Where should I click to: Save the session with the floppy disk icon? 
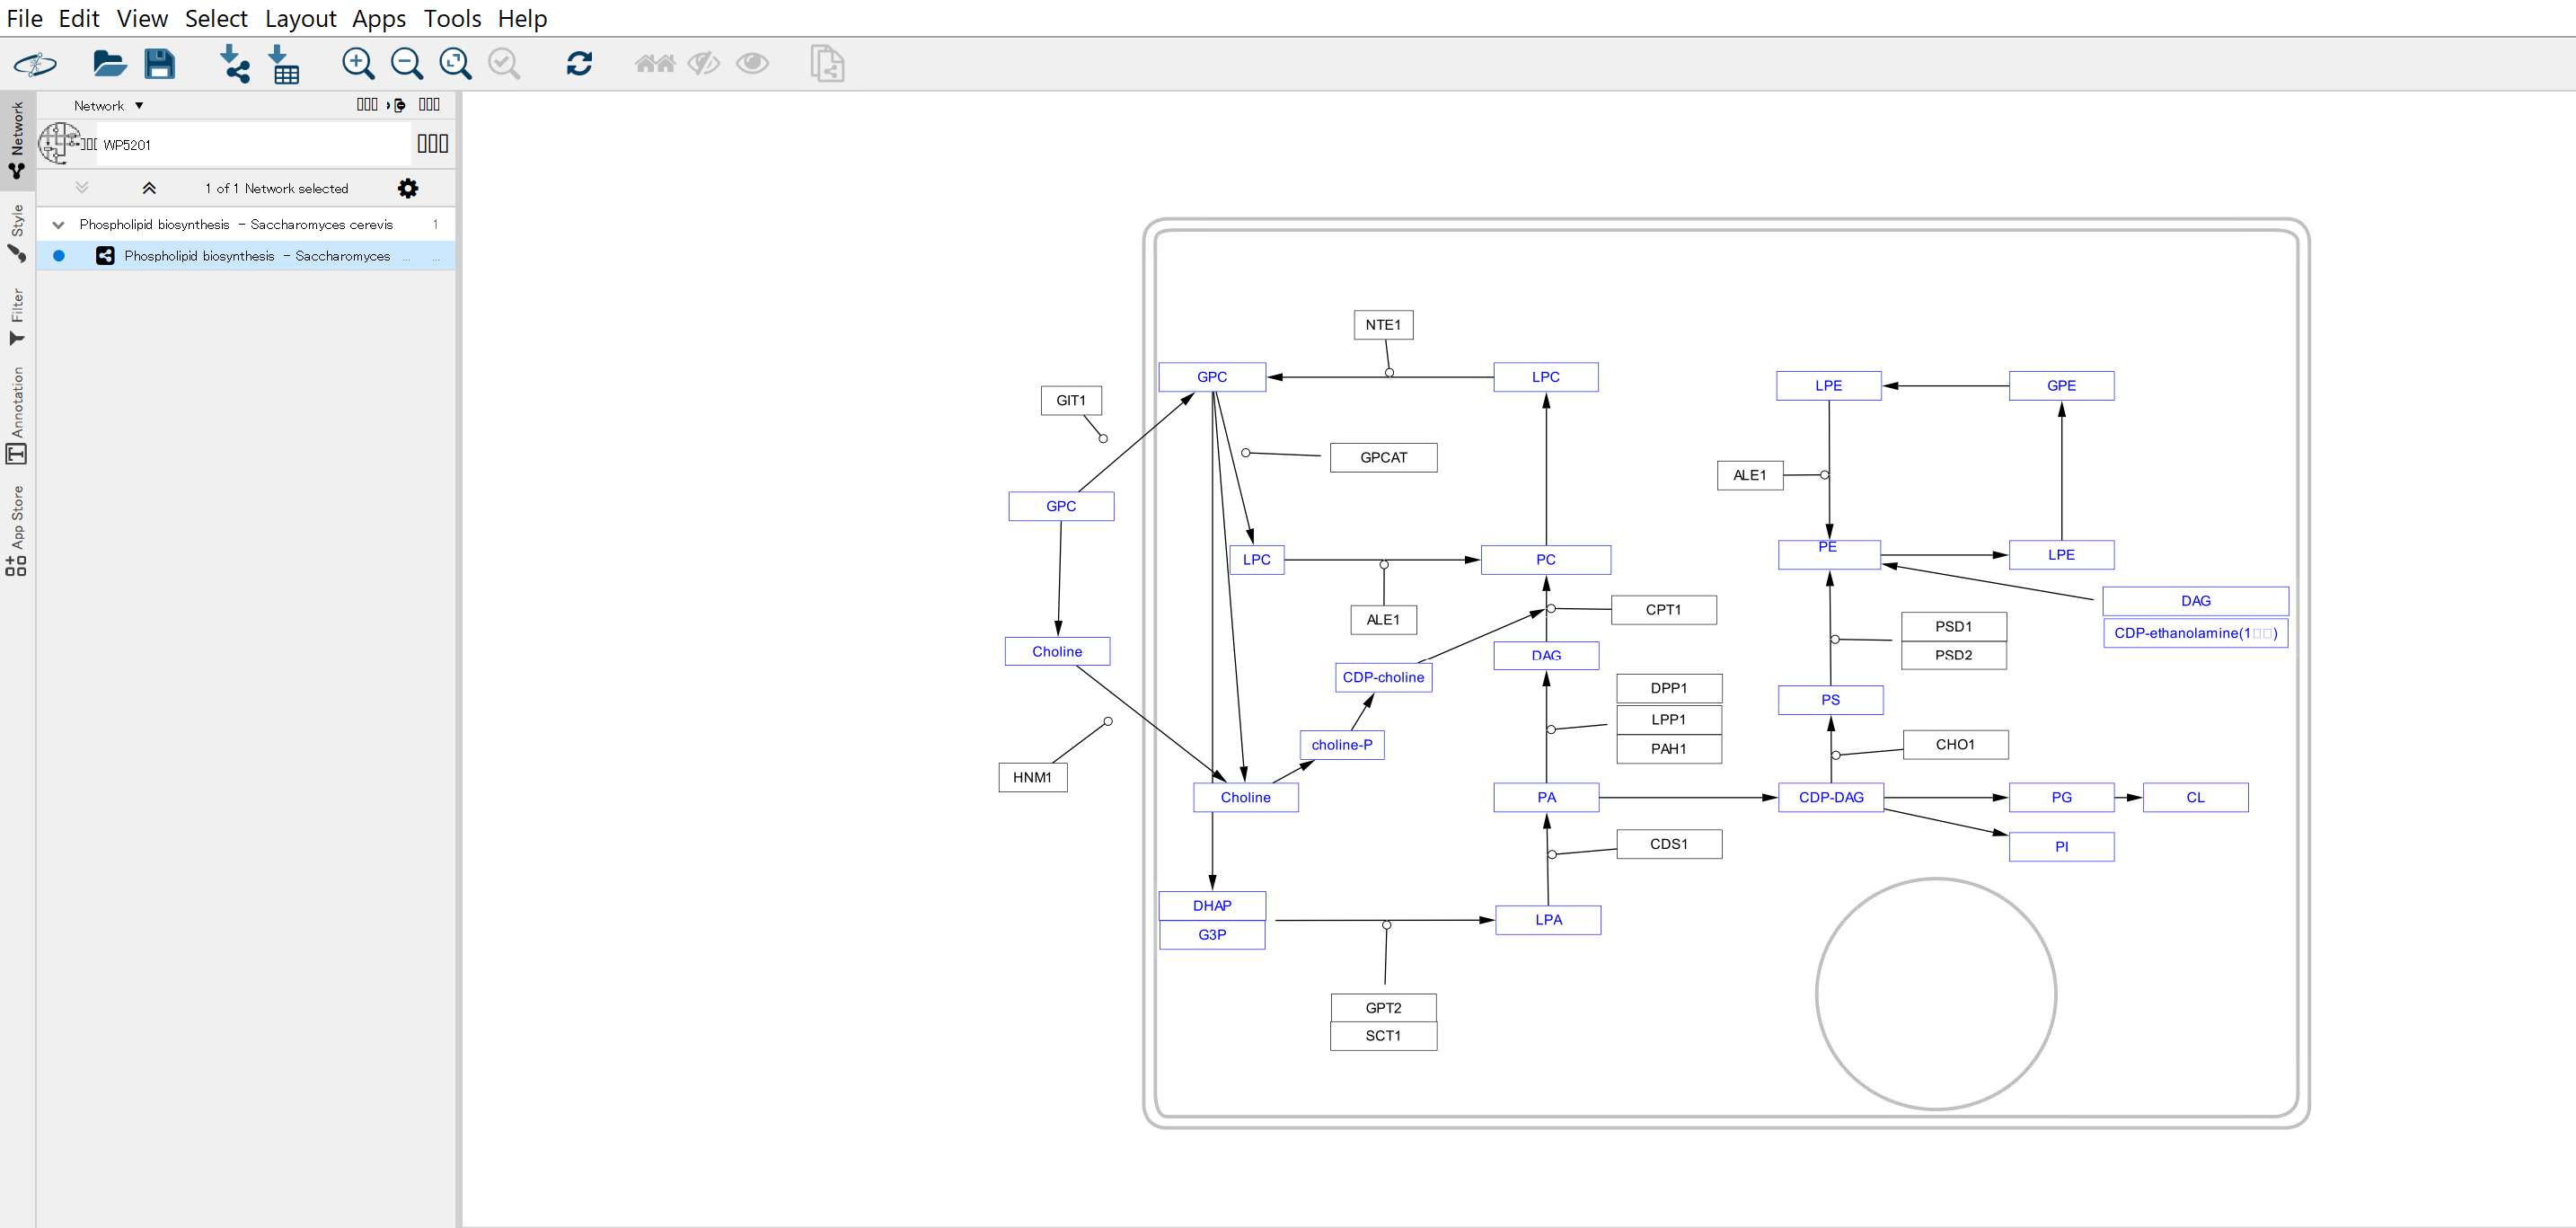[160, 64]
